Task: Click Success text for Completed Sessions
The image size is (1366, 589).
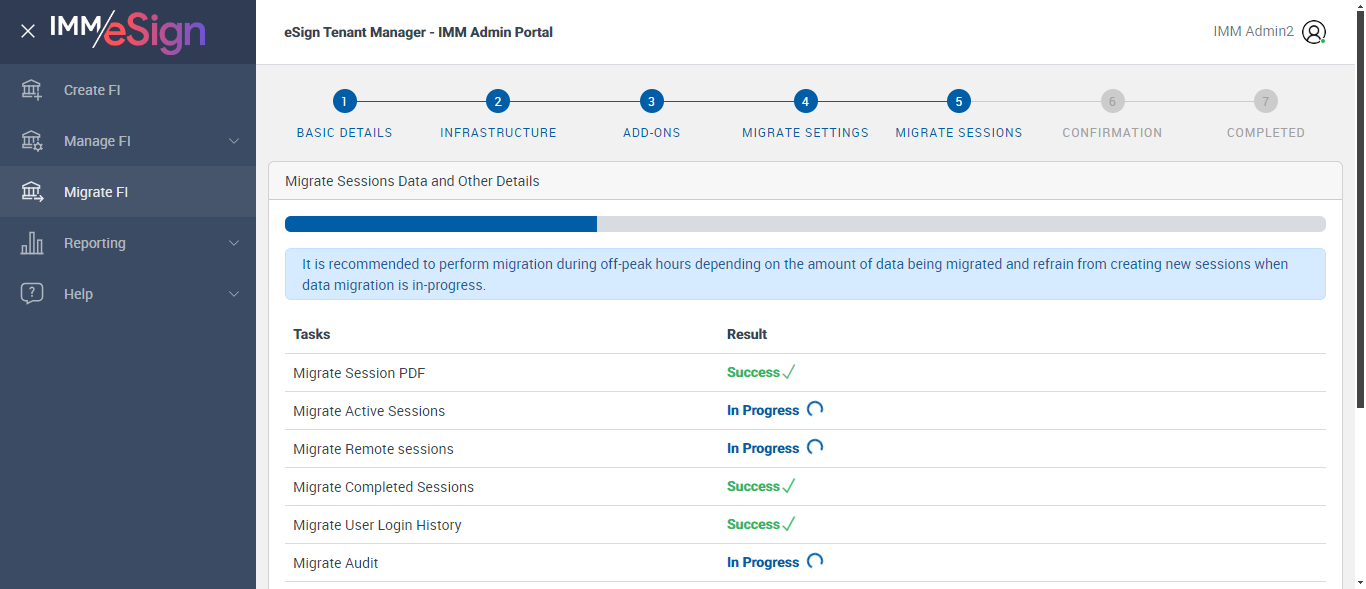Action: 753,486
